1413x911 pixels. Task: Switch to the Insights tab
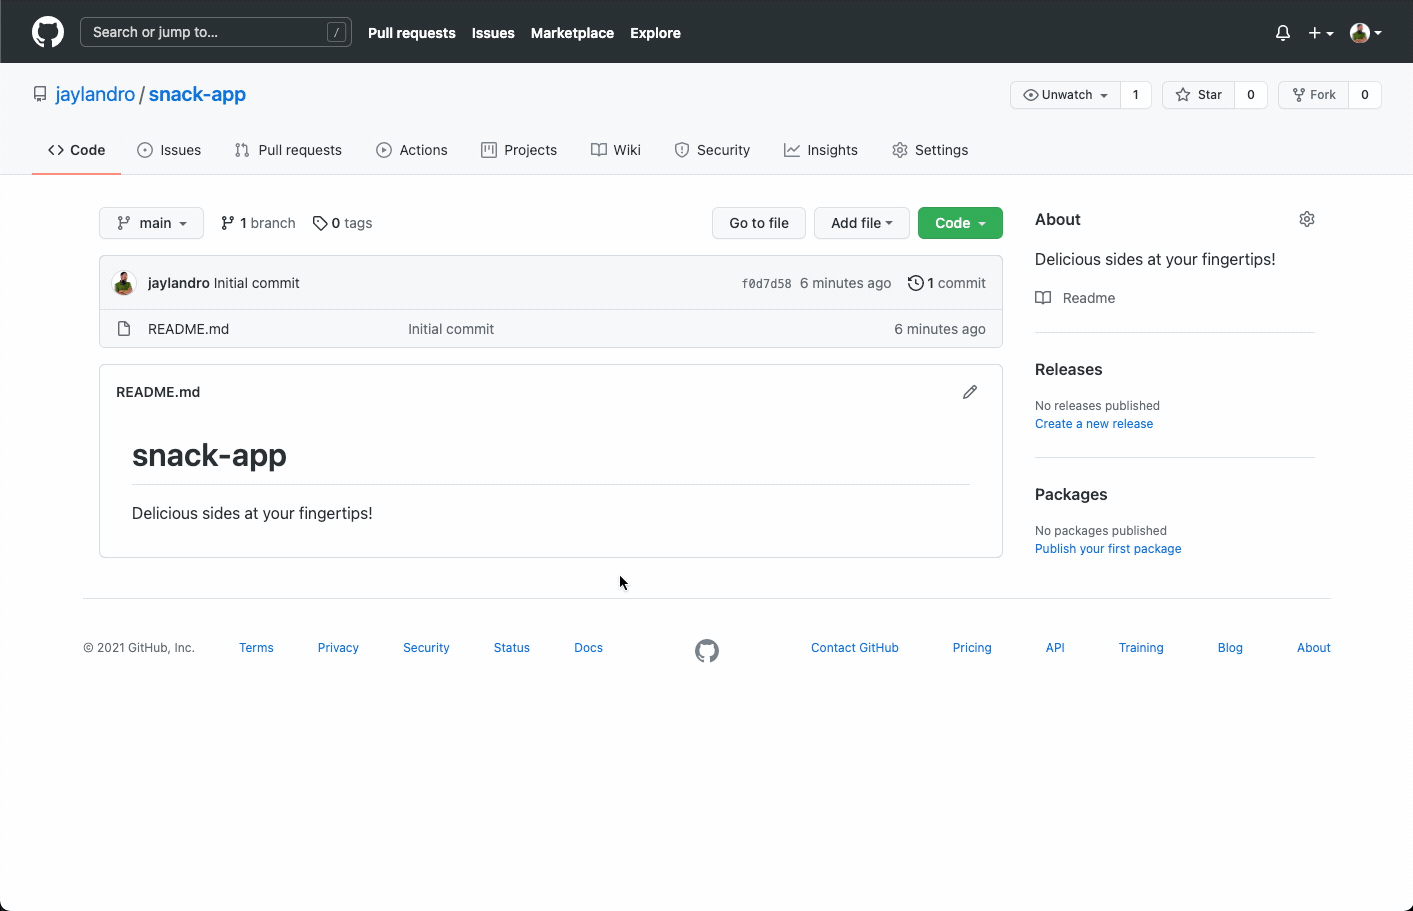821,150
